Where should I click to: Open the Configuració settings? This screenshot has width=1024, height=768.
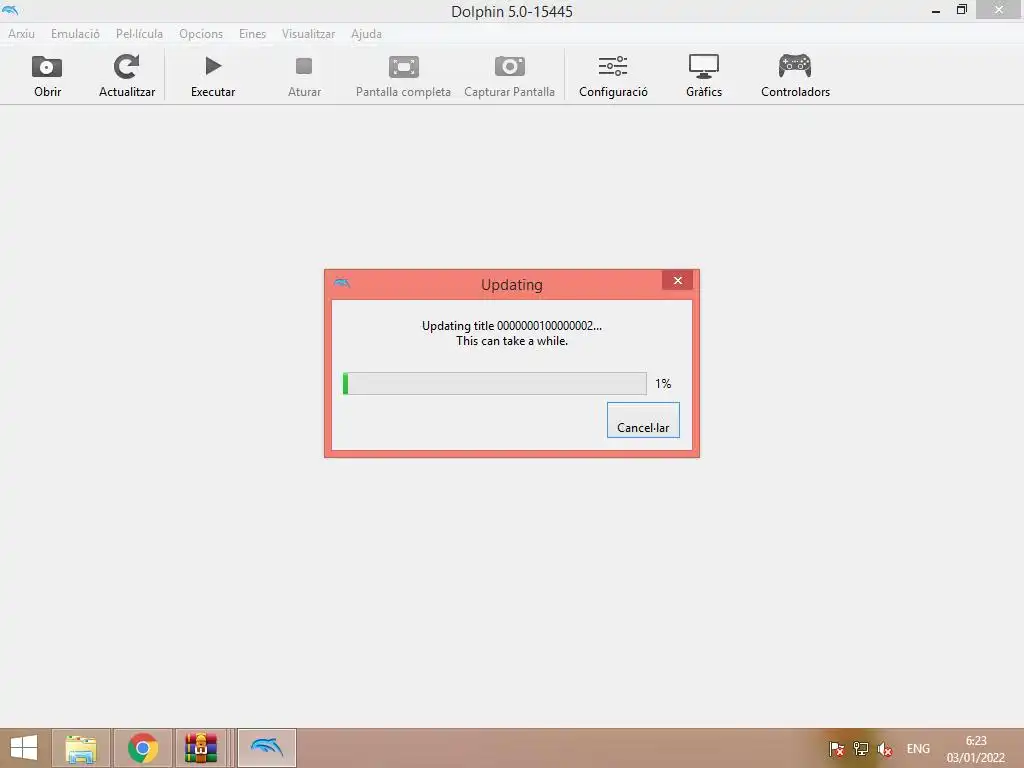pyautogui.click(x=613, y=76)
